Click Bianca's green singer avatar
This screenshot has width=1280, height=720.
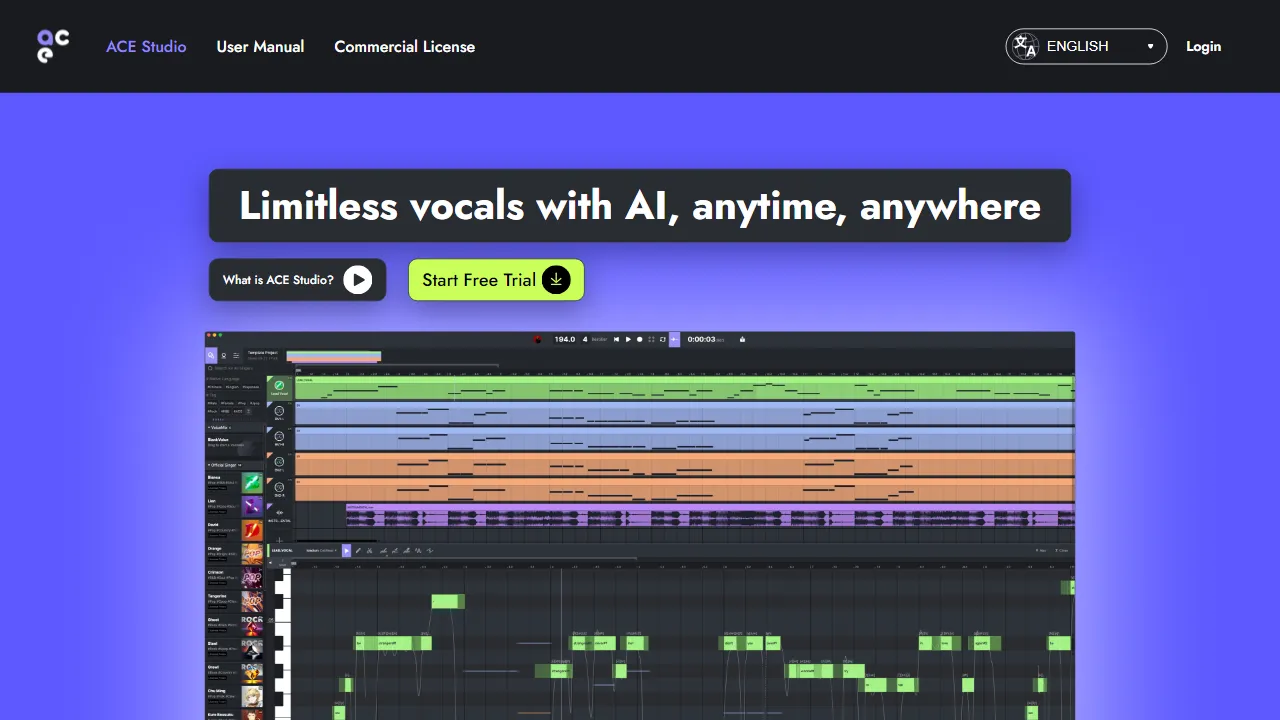click(252, 482)
